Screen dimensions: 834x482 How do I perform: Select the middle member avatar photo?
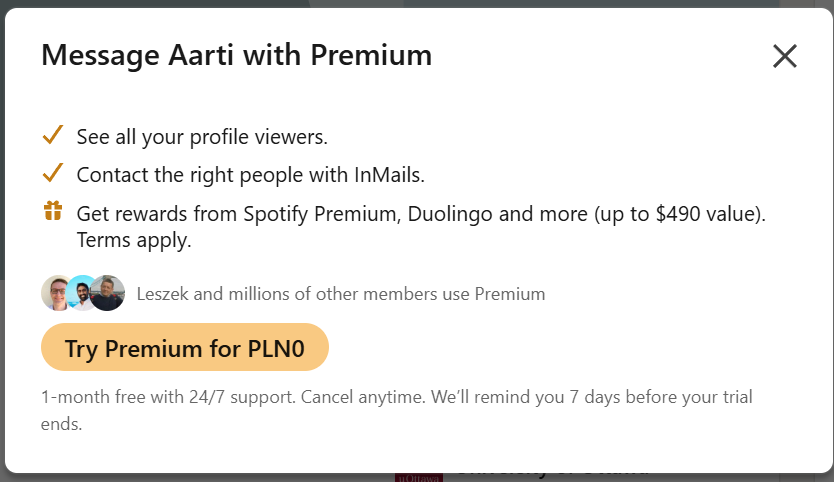coord(82,293)
